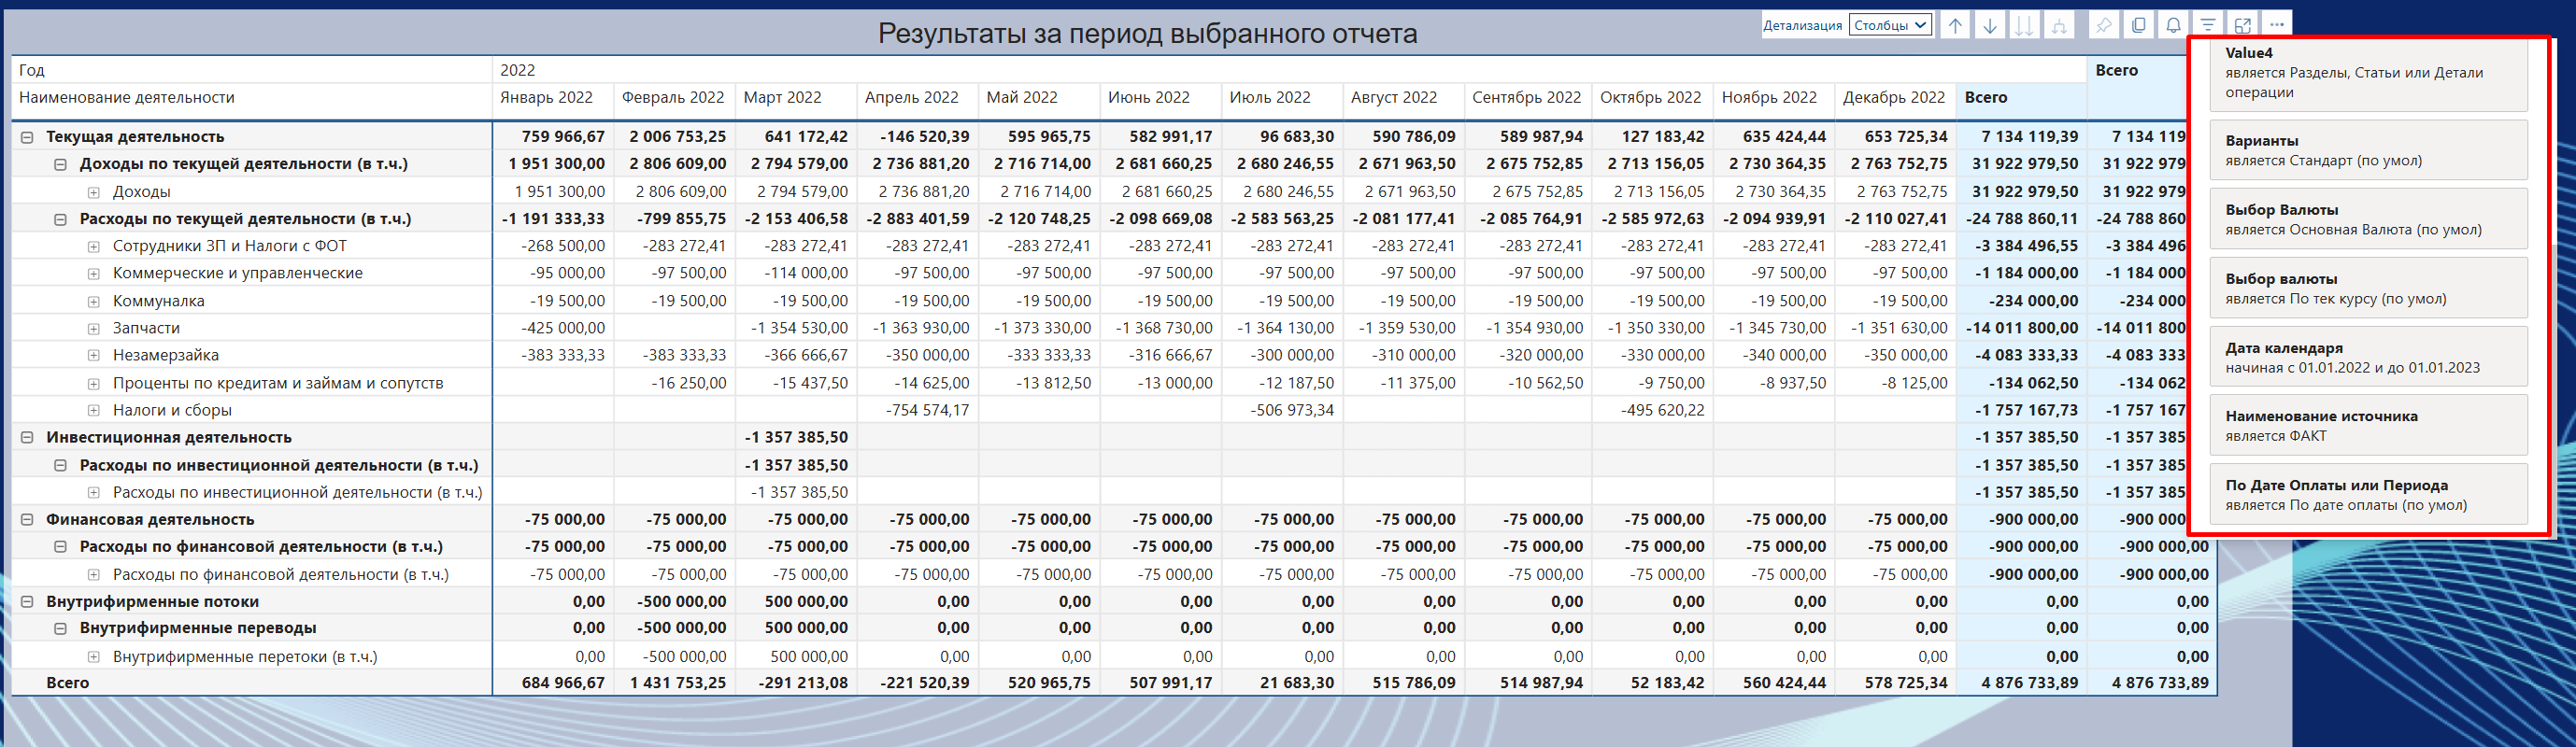Expand the Незамерзайка row
The image size is (2576, 747).
tap(94, 355)
